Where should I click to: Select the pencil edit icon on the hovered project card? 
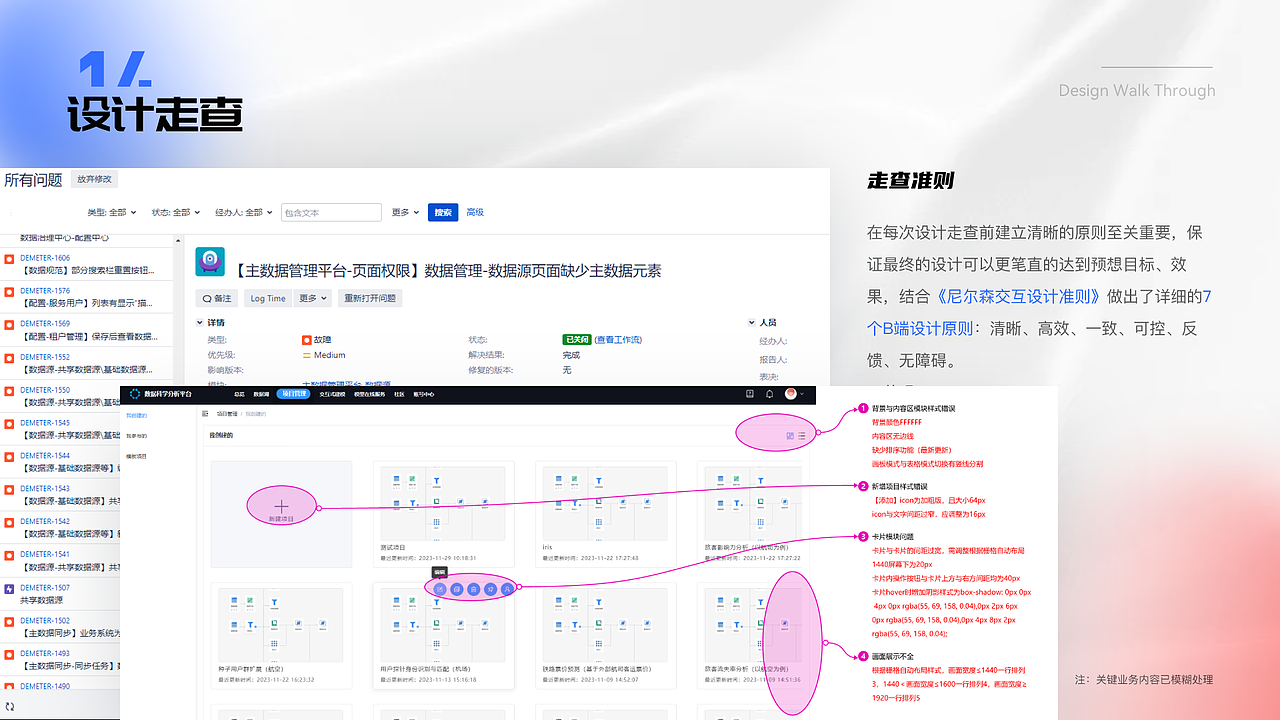[438, 588]
